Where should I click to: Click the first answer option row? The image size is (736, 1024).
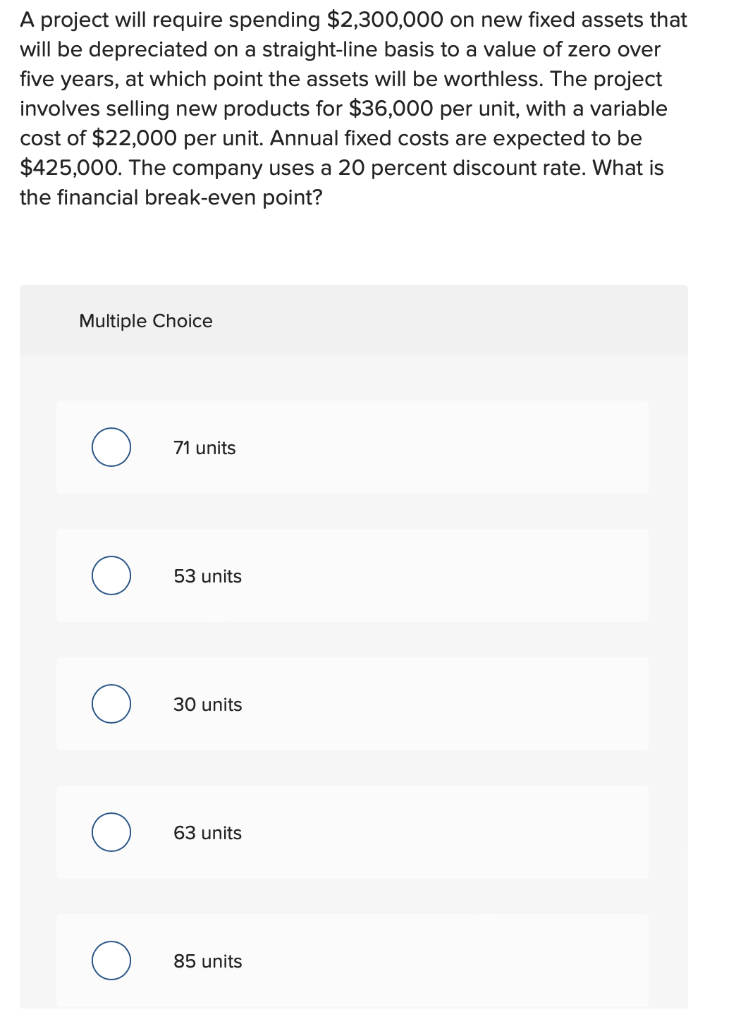point(354,447)
